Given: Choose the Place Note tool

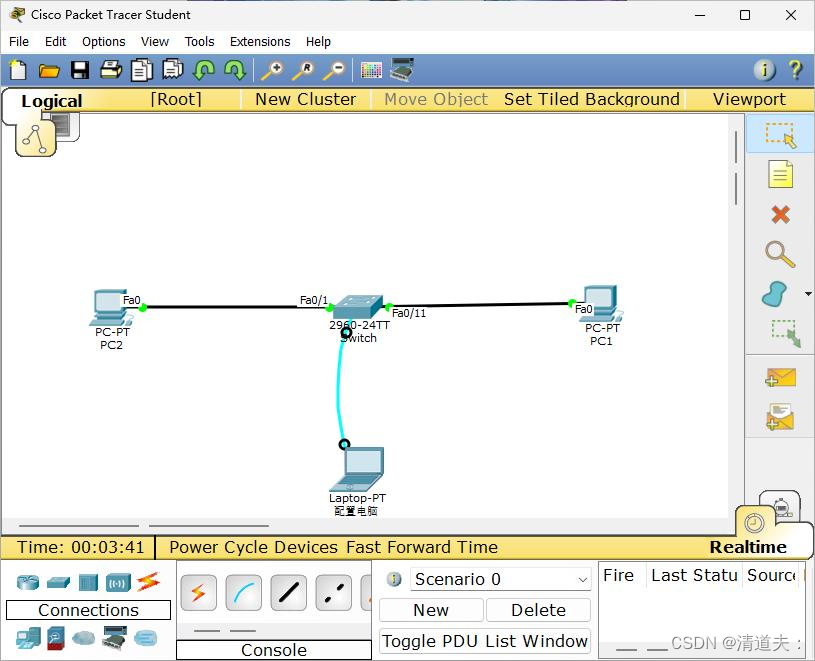Looking at the screenshot, I should click(x=780, y=174).
